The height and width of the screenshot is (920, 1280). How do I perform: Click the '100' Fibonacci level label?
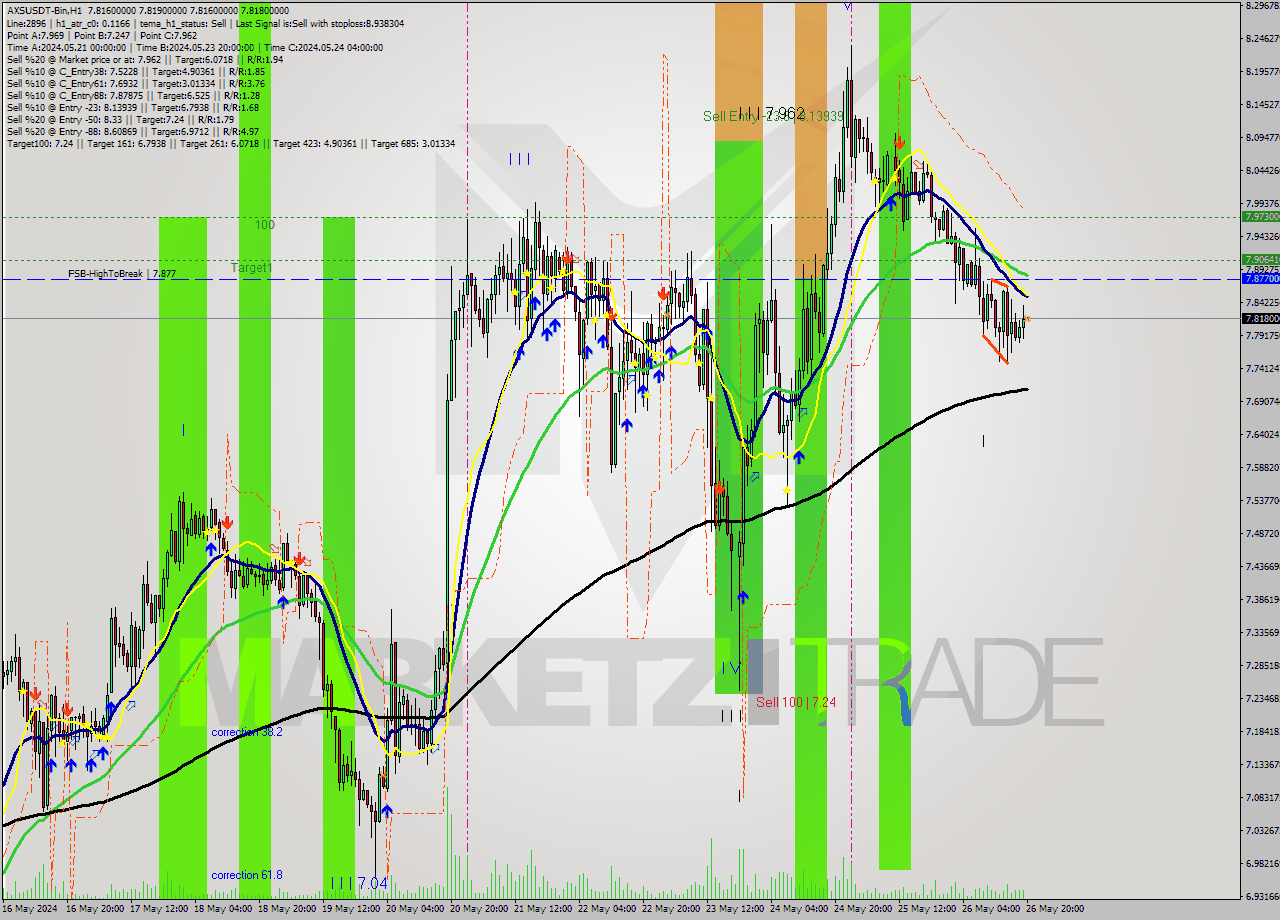tap(264, 225)
